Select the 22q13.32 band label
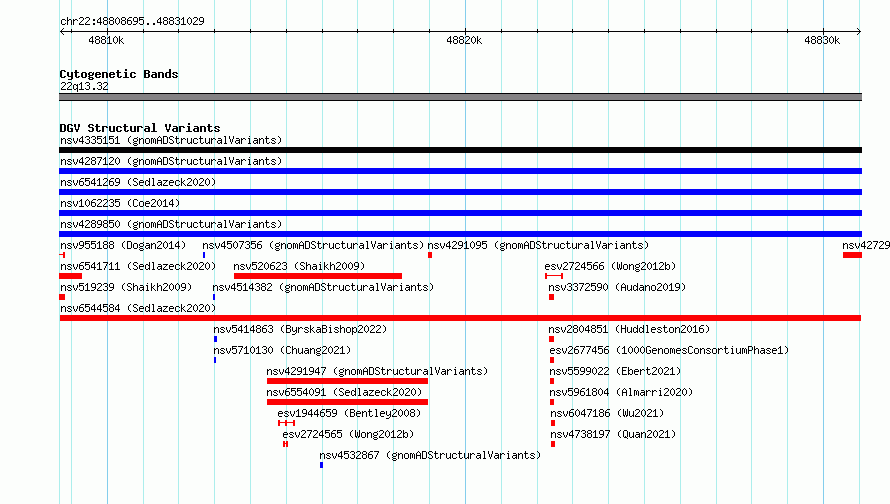This screenshot has height=504, width=890. [x=84, y=86]
